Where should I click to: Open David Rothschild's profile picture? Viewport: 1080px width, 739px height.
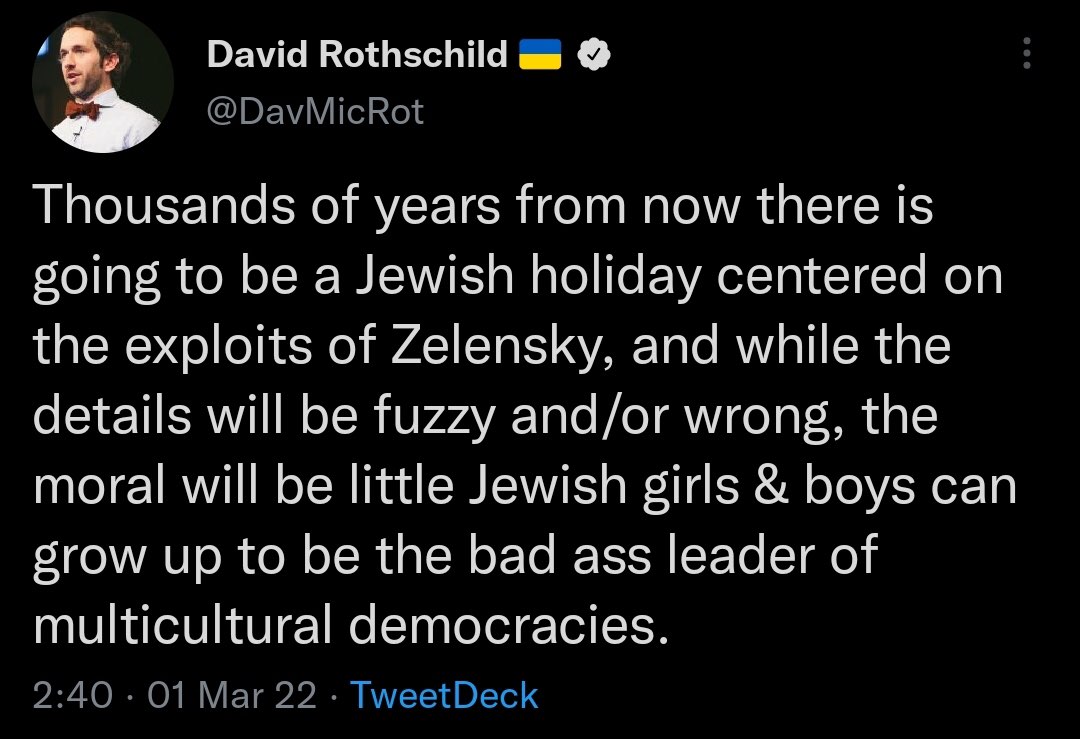tap(96, 84)
